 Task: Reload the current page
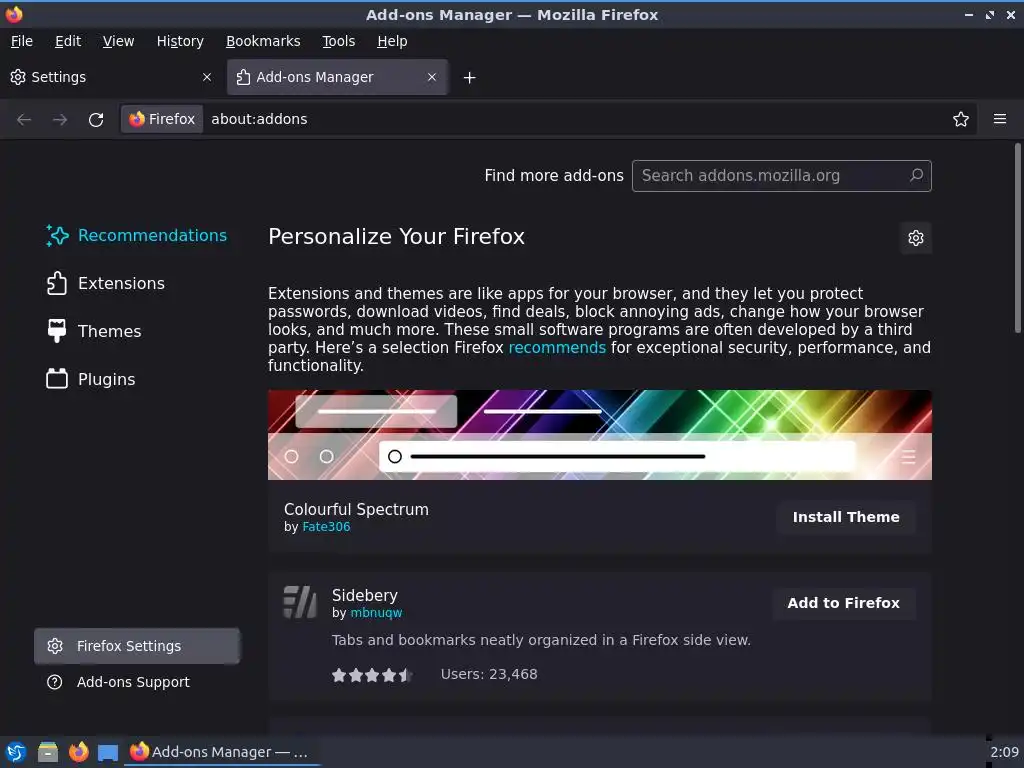coord(96,120)
